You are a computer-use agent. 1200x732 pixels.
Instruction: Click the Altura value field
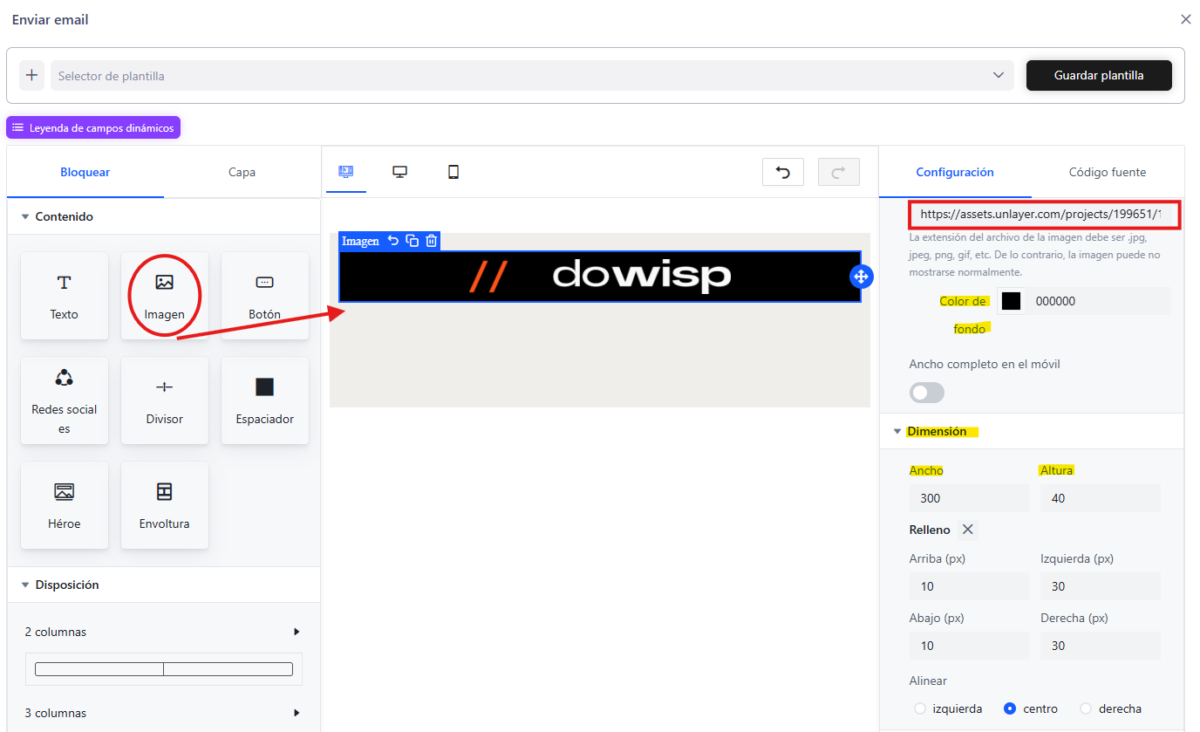[1100, 498]
